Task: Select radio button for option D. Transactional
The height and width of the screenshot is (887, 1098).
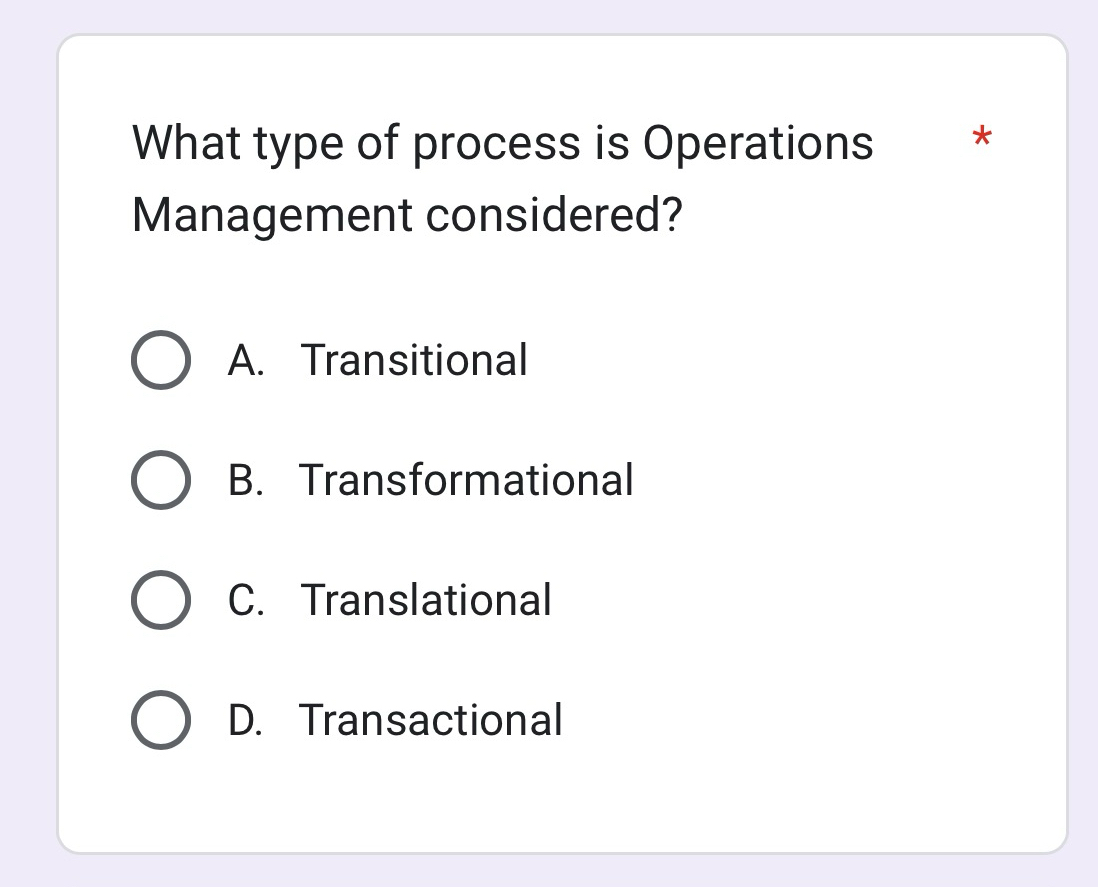Action: point(161,721)
